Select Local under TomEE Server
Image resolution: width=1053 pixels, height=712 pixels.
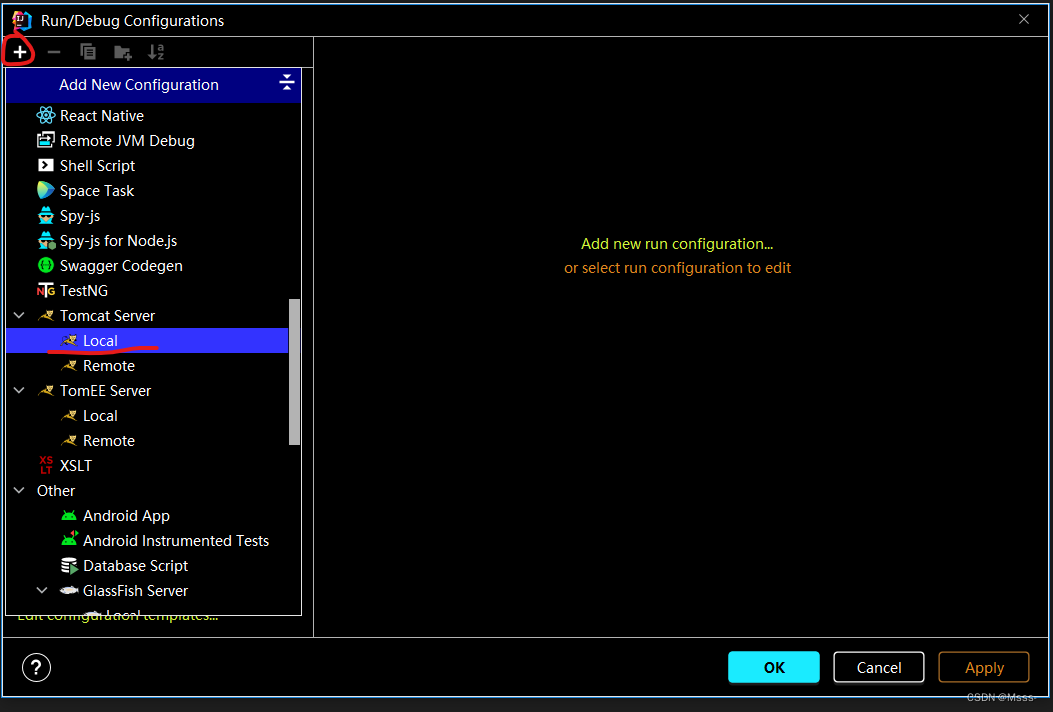pos(147,416)
